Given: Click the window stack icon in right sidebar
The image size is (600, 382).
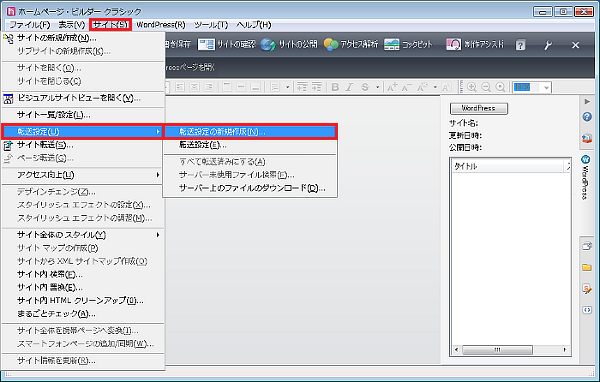Looking at the screenshot, I should tap(587, 246).
